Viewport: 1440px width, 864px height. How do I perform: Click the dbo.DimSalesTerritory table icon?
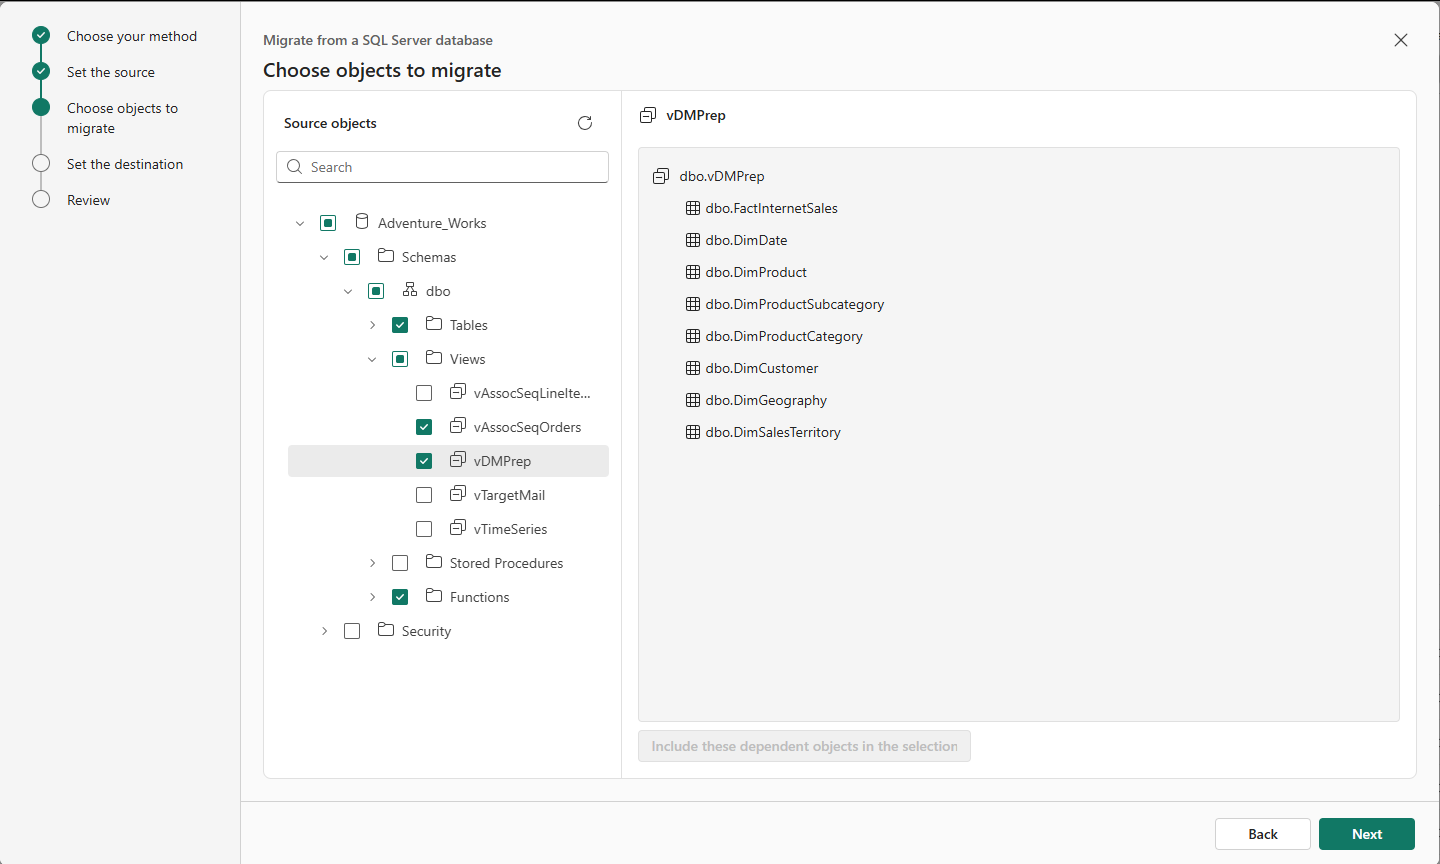693,432
